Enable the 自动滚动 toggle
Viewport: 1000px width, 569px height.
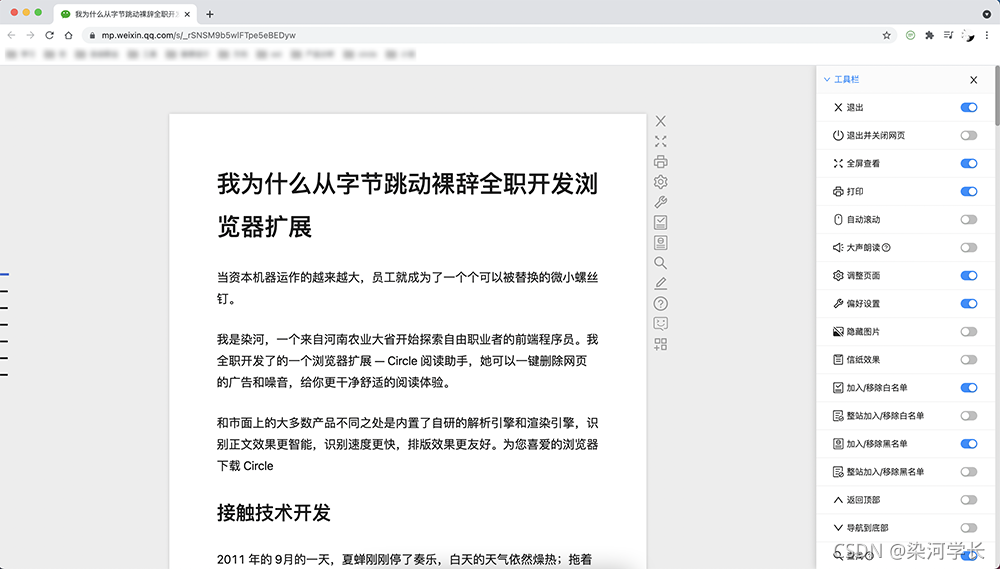click(x=969, y=219)
